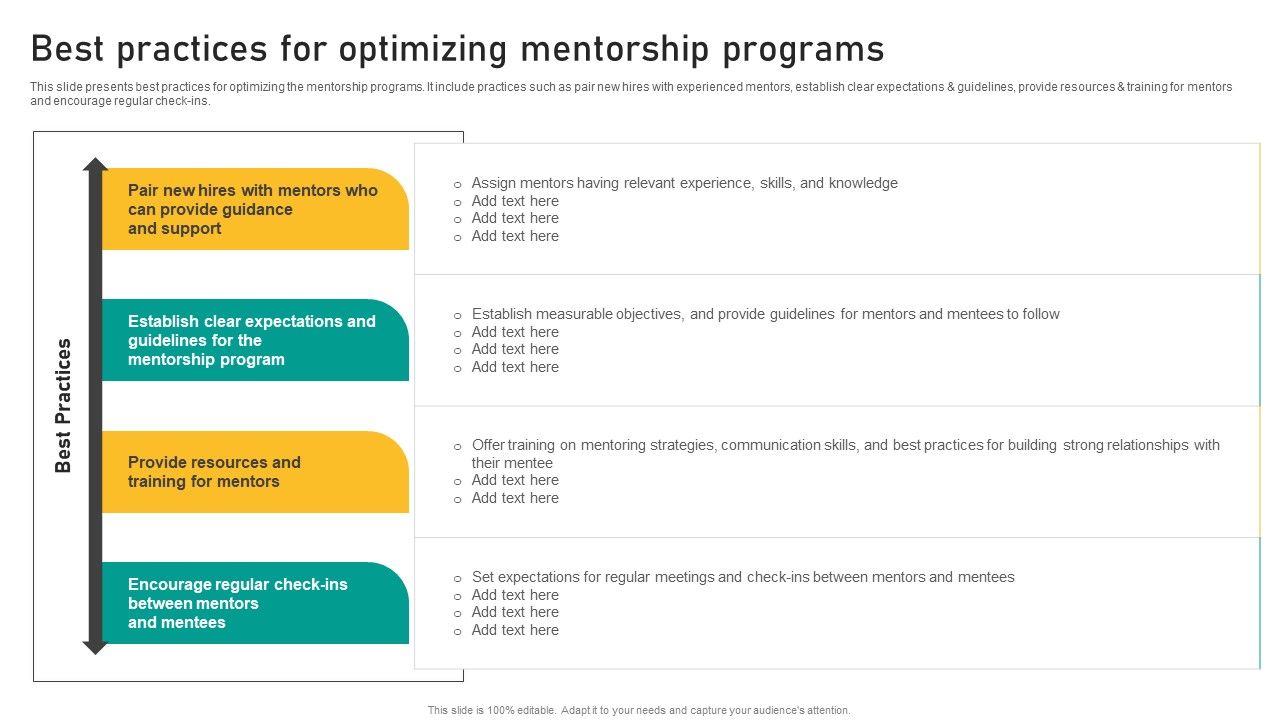Select the teal "Establish clear expectations and guidelines" block
1280x720 pixels.
click(255, 340)
